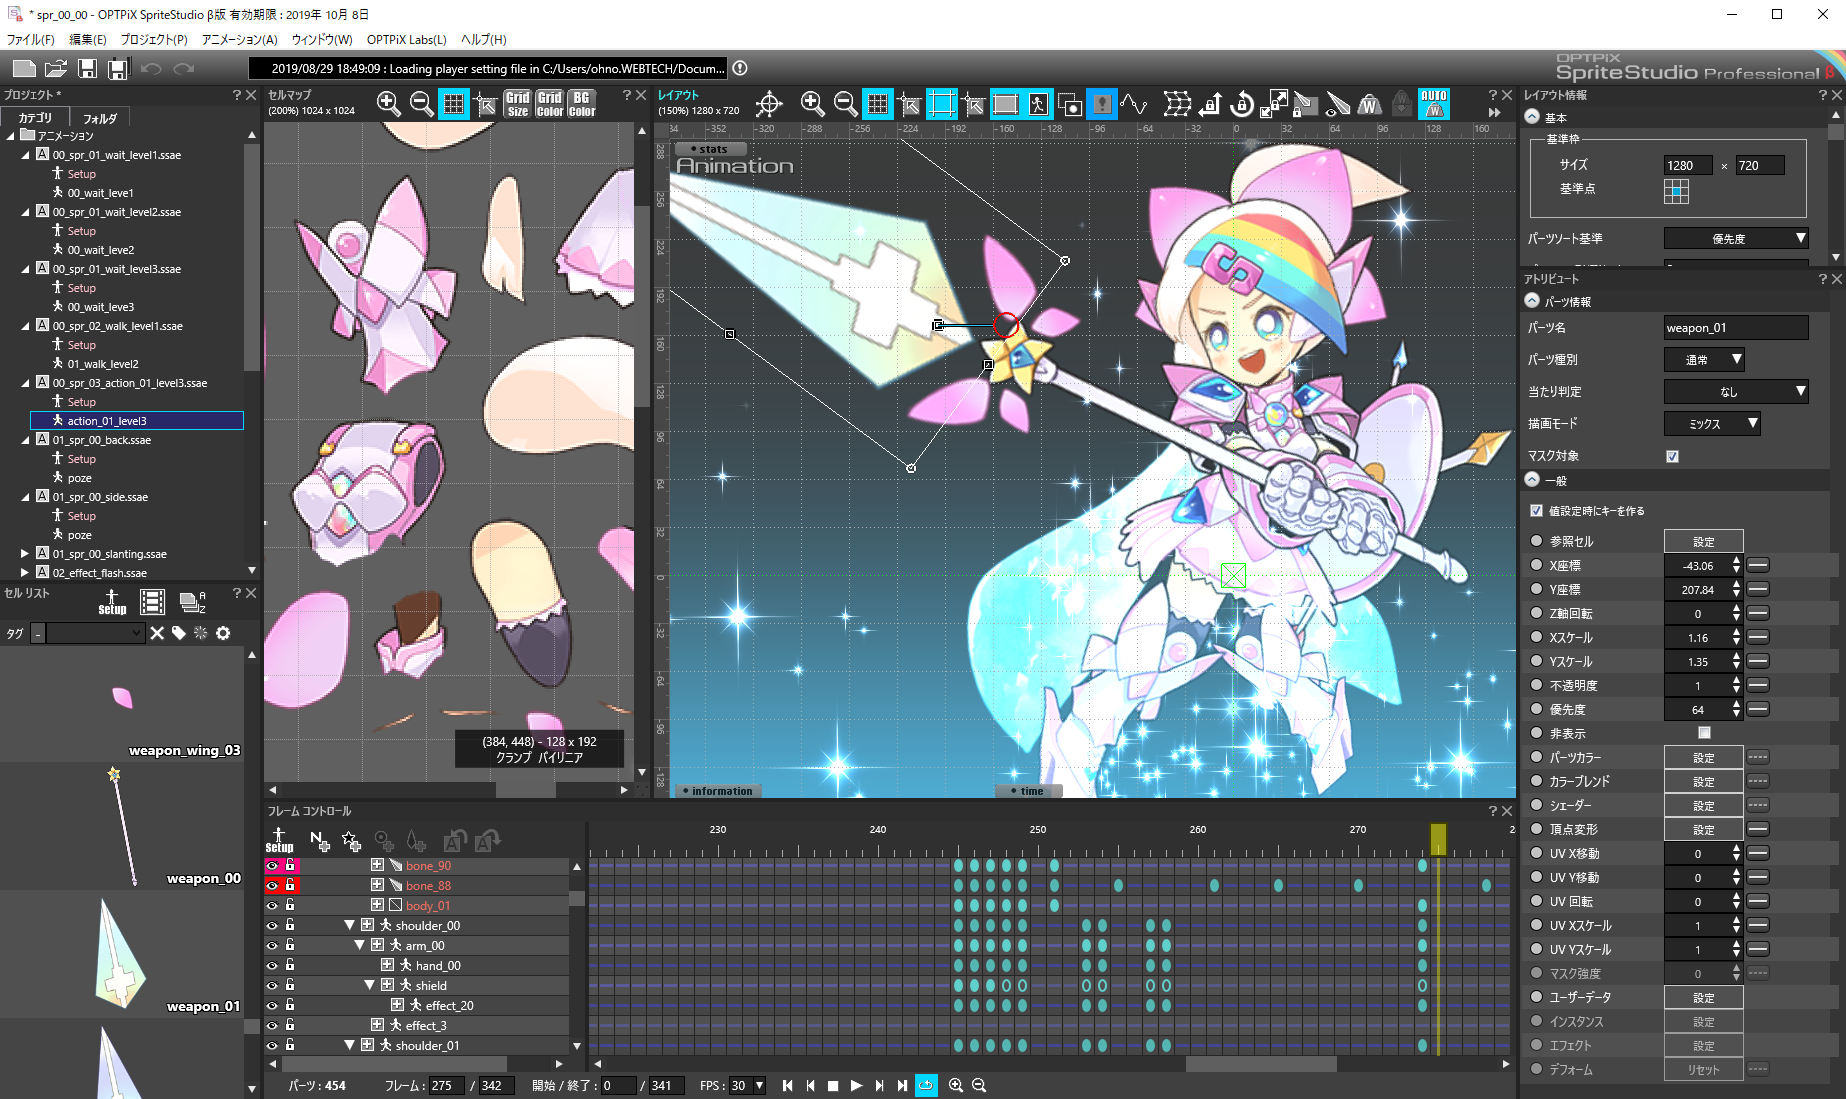
Task: Open the 描画モード dropdown
Action: pos(1712,424)
